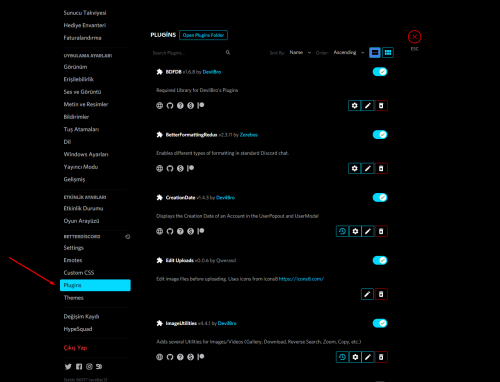The width and height of the screenshot is (500, 382).
Task: Open Themes in the sidebar
Action: tap(95, 298)
